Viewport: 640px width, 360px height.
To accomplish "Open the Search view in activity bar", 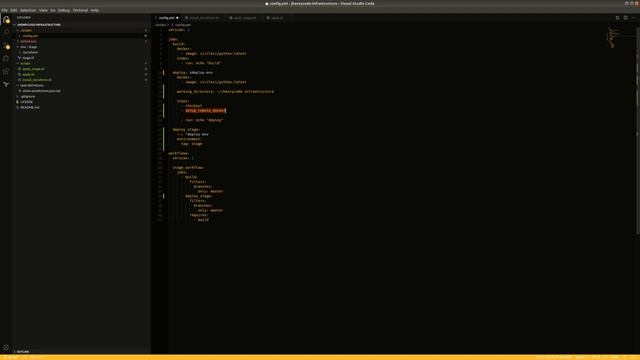I will [x=6, y=32].
